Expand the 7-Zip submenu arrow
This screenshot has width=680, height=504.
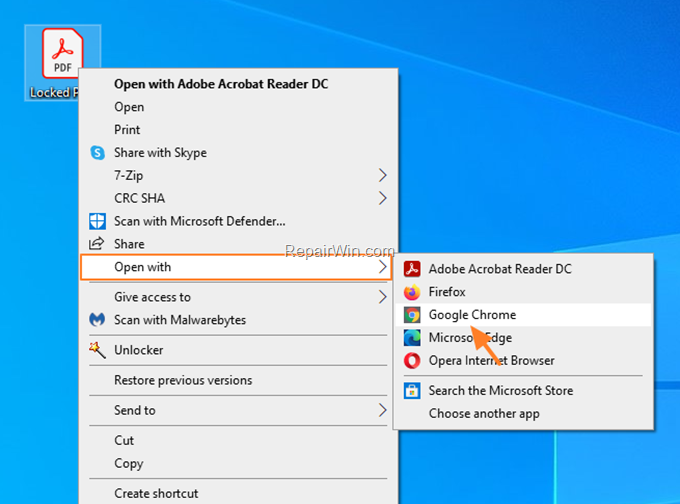382,175
